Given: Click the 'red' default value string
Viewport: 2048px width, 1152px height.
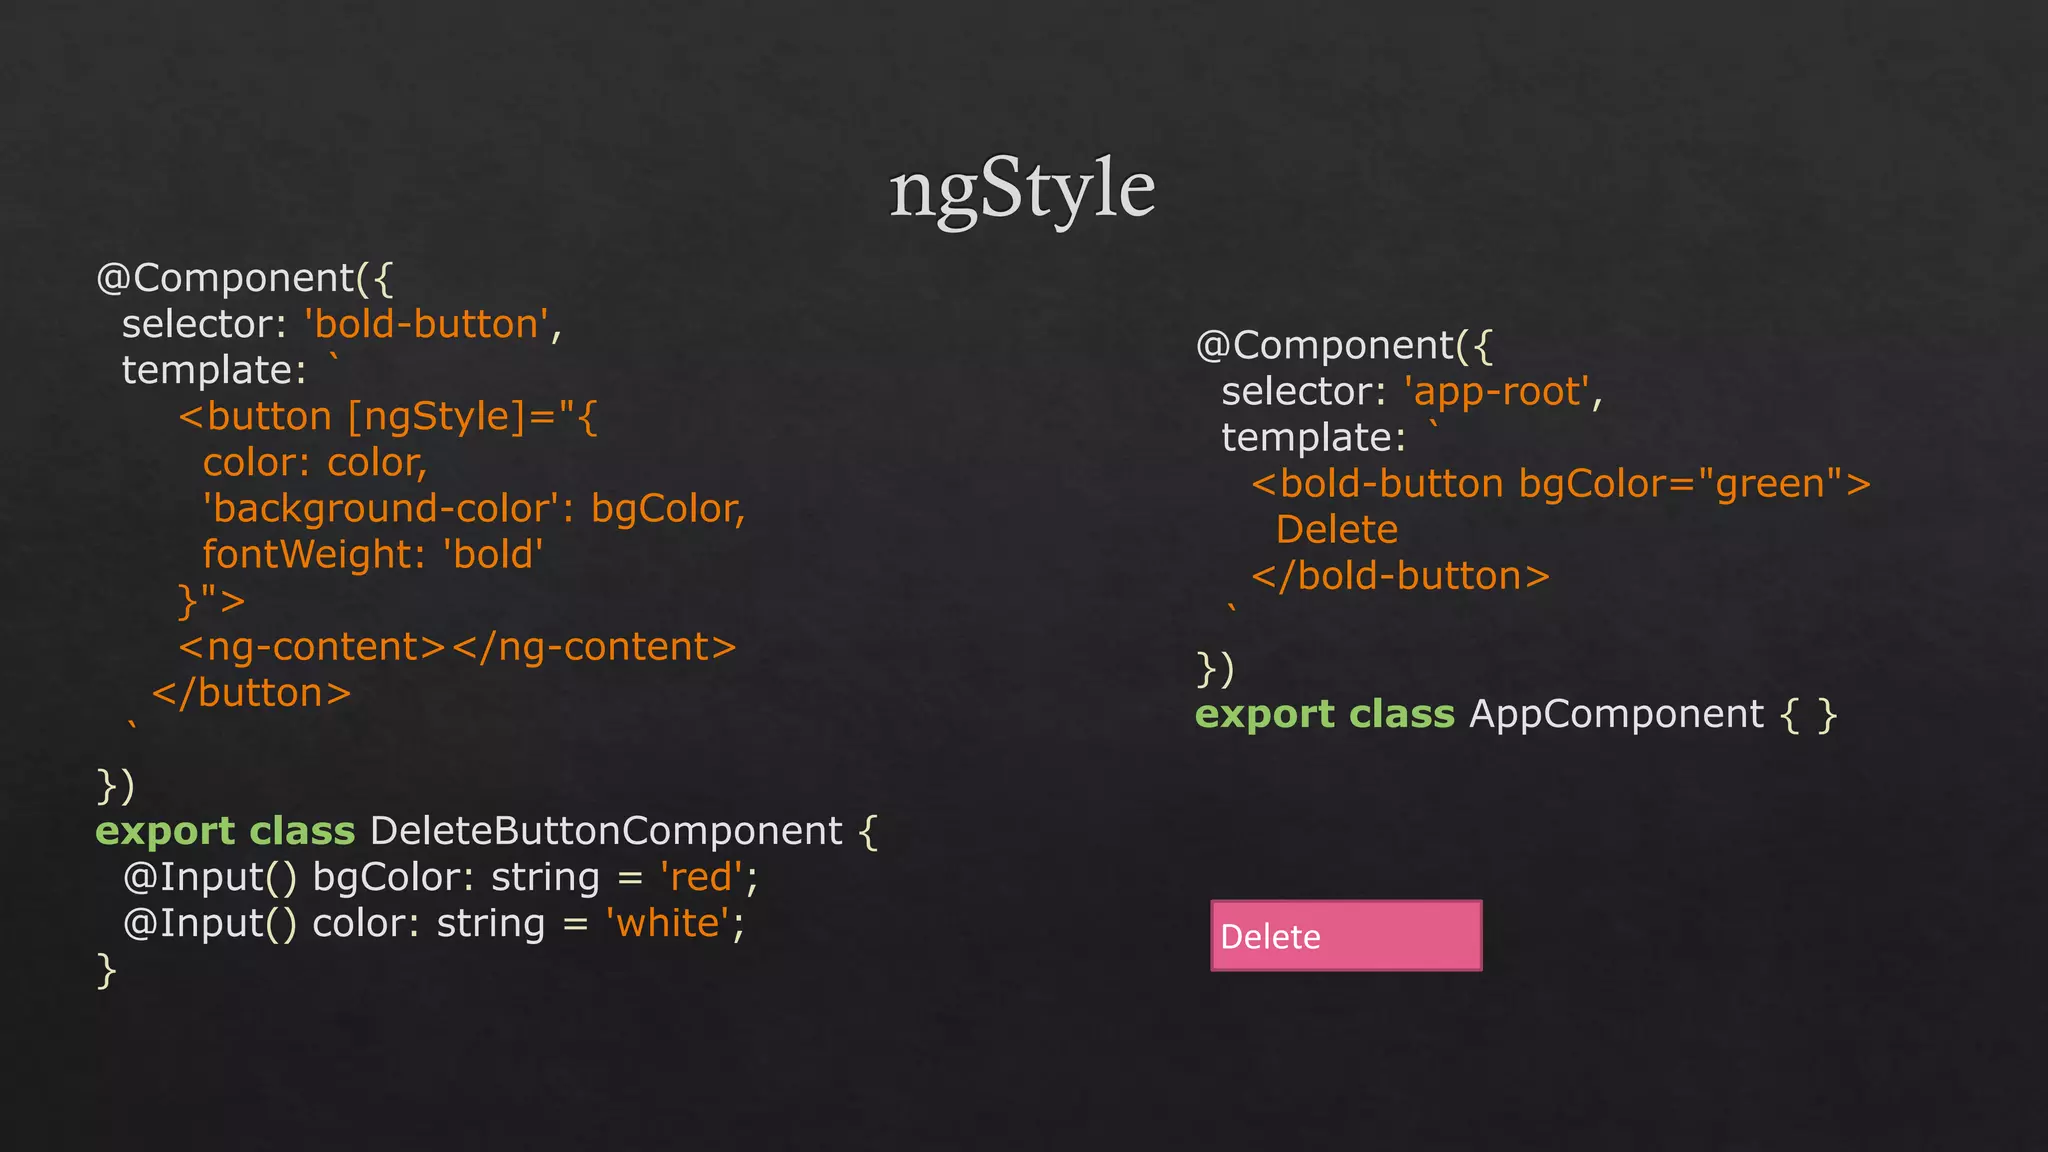Looking at the screenshot, I should 702,877.
